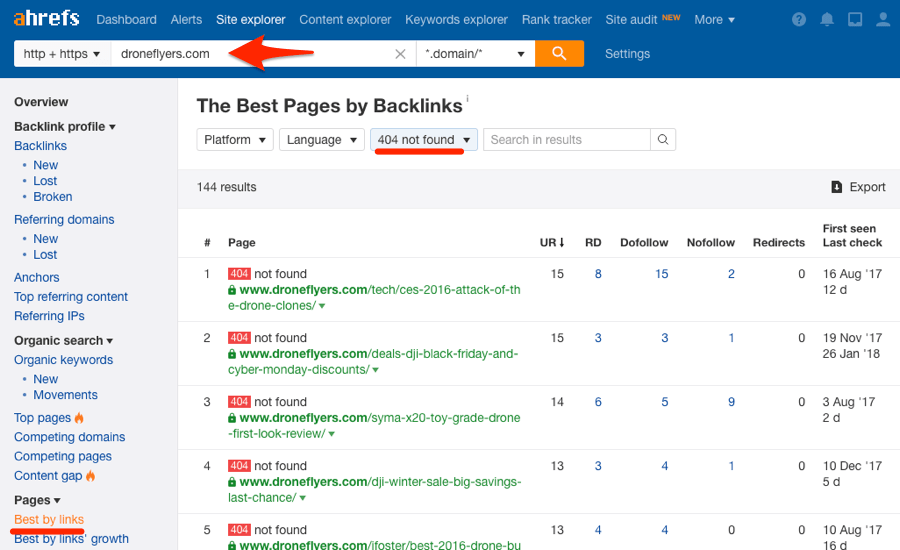Open the http + https protocol dropdown
The width and height of the screenshot is (900, 550).
coord(62,54)
